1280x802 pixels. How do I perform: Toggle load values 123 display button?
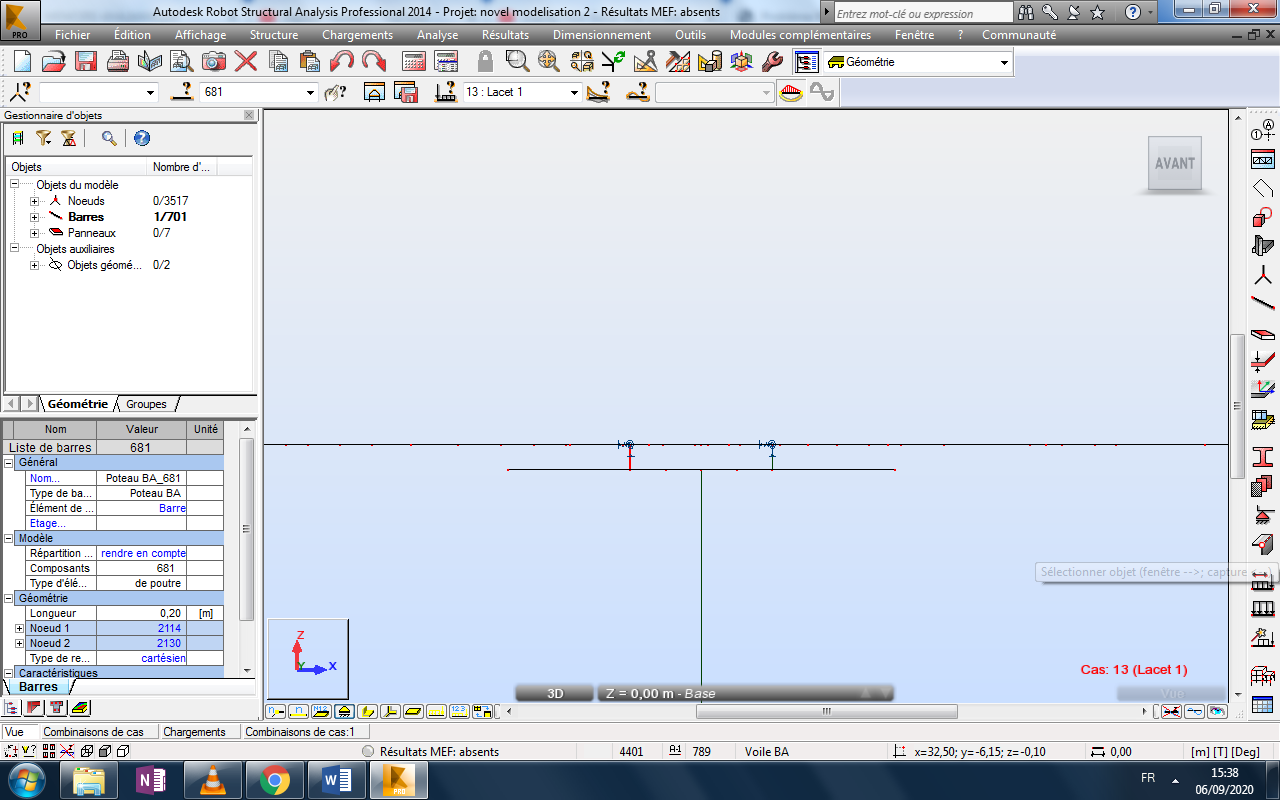pos(459,712)
